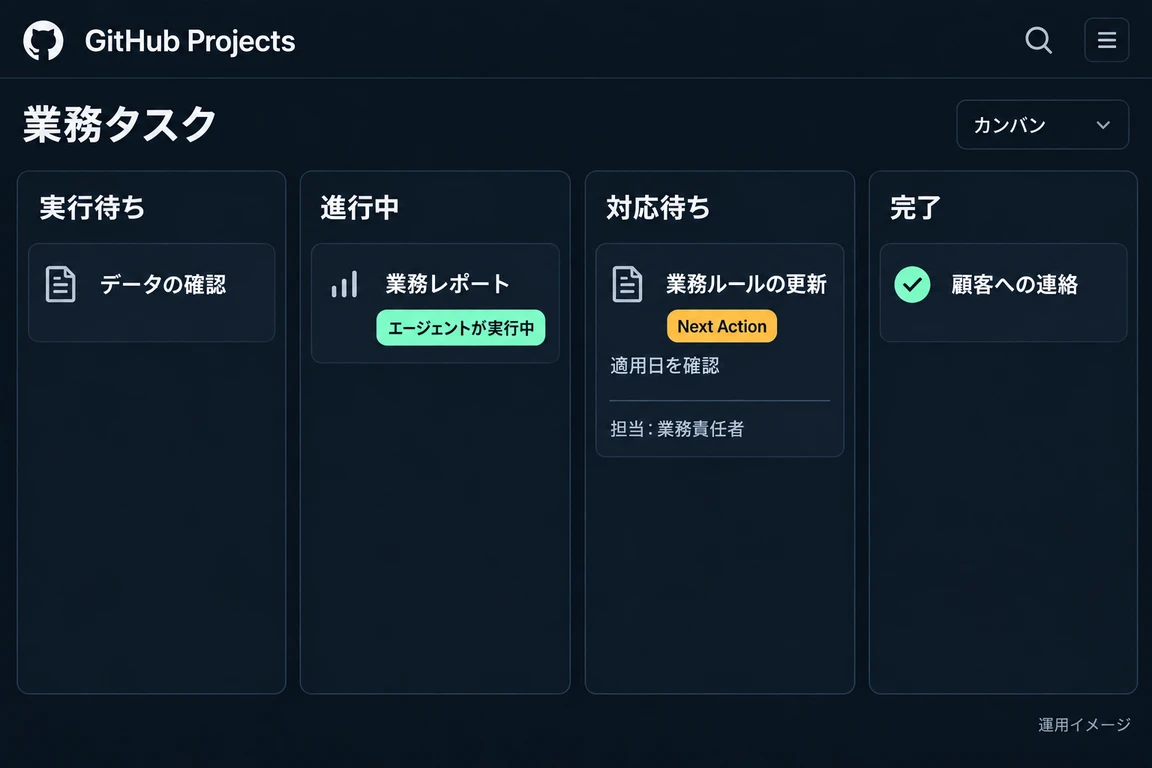
Task: Click the document icon on データの確認 card
Action: pyautogui.click(x=60, y=284)
